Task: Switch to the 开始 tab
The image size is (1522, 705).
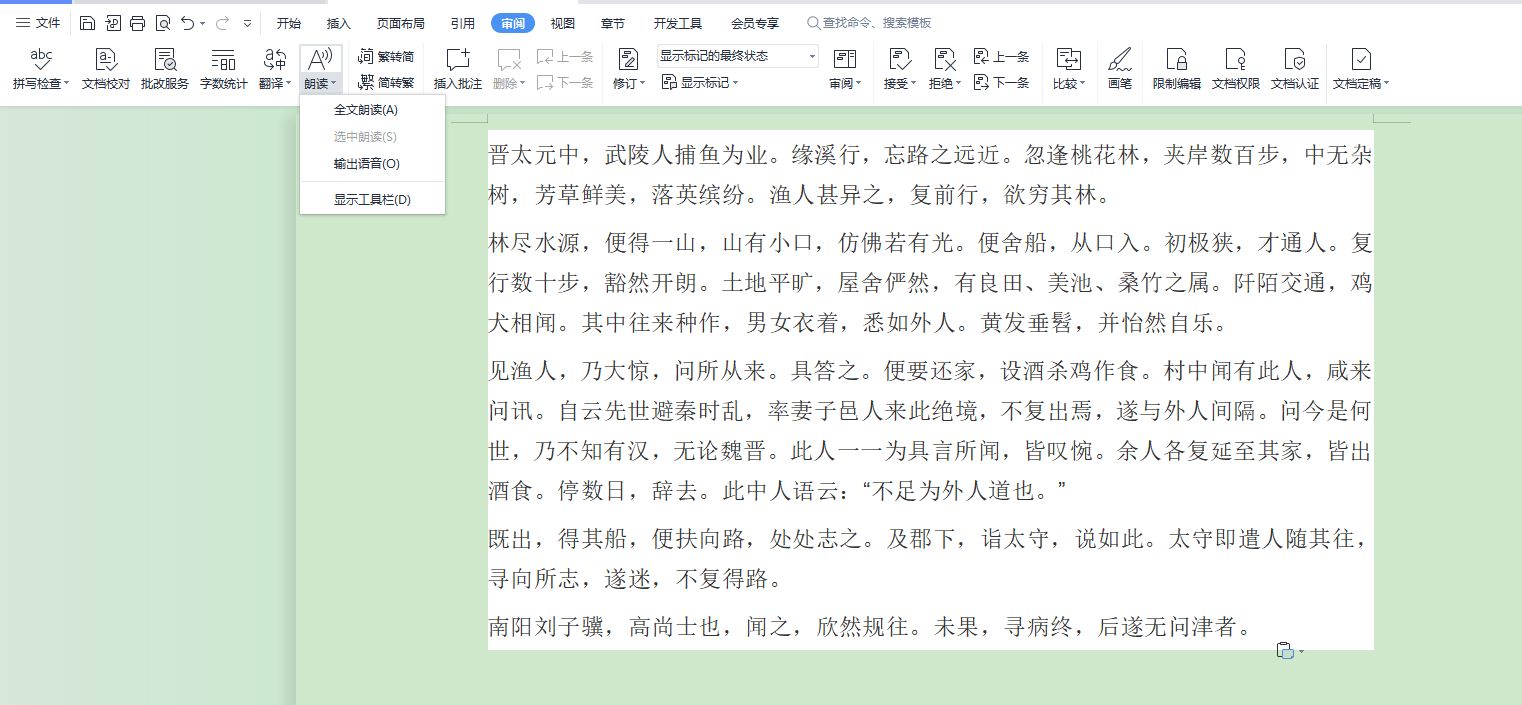Action: [289, 23]
